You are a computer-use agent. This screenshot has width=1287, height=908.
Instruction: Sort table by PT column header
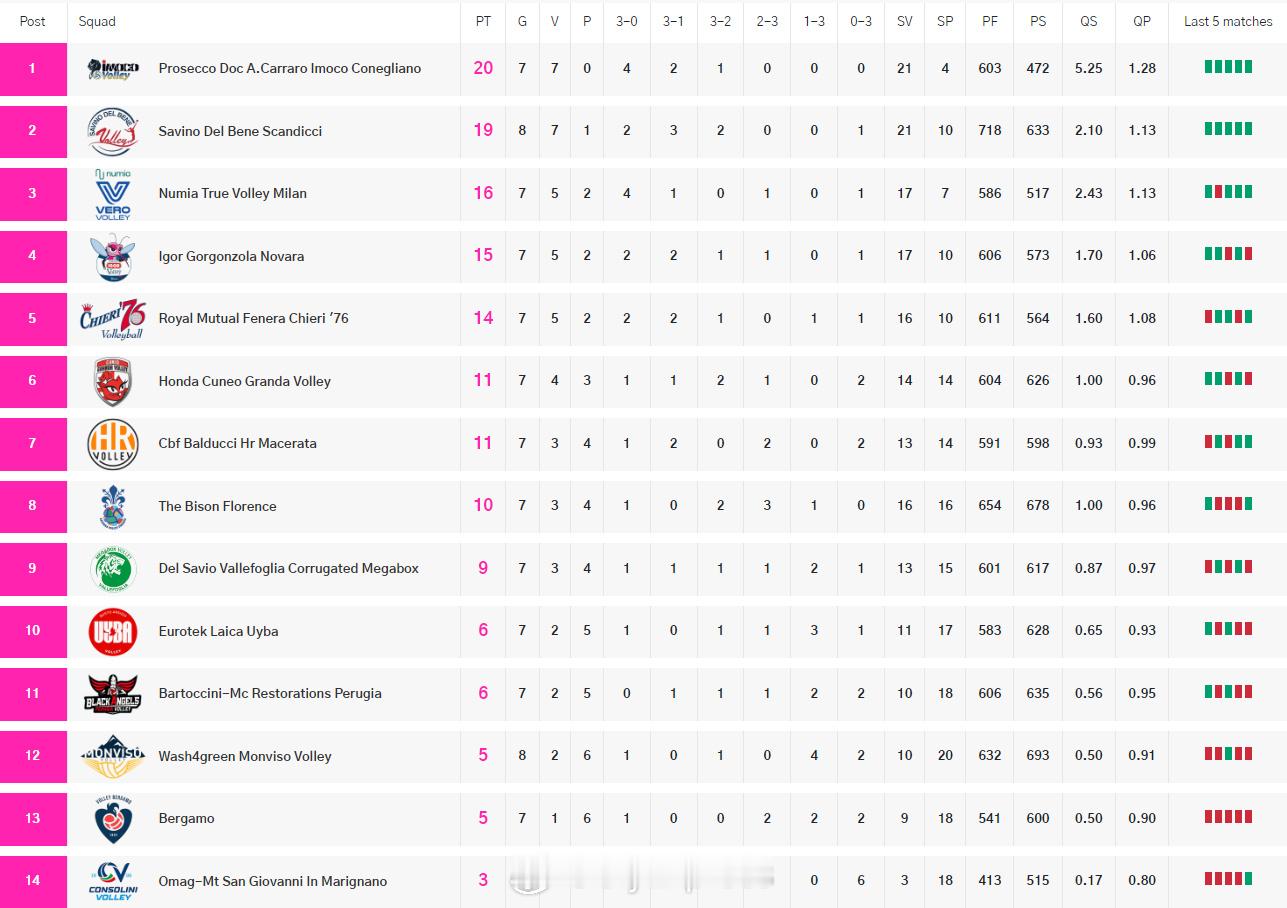(483, 21)
